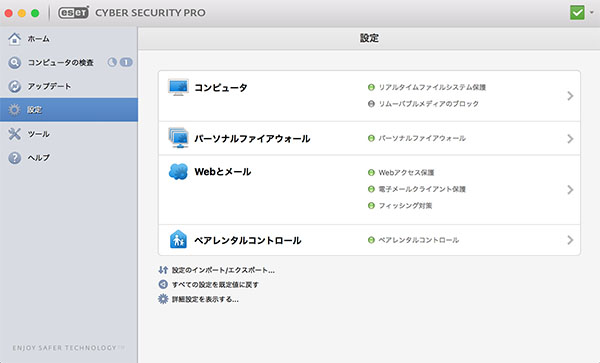This screenshot has width=600, height=363.
Task: Click the コンピュータ monitor icon
Action: pyautogui.click(x=178, y=88)
